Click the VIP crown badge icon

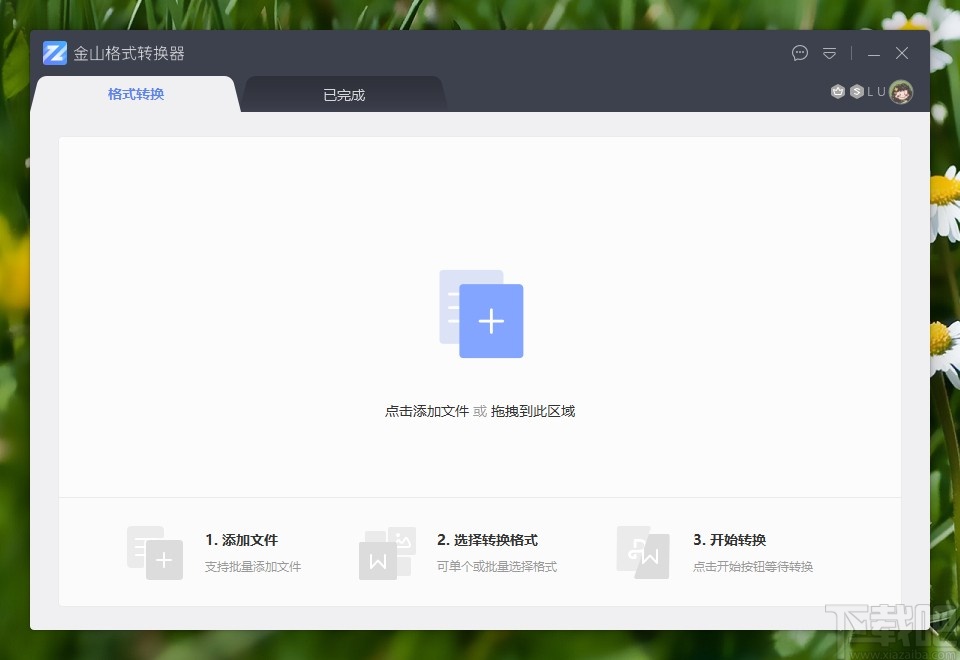click(x=838, y=91)
